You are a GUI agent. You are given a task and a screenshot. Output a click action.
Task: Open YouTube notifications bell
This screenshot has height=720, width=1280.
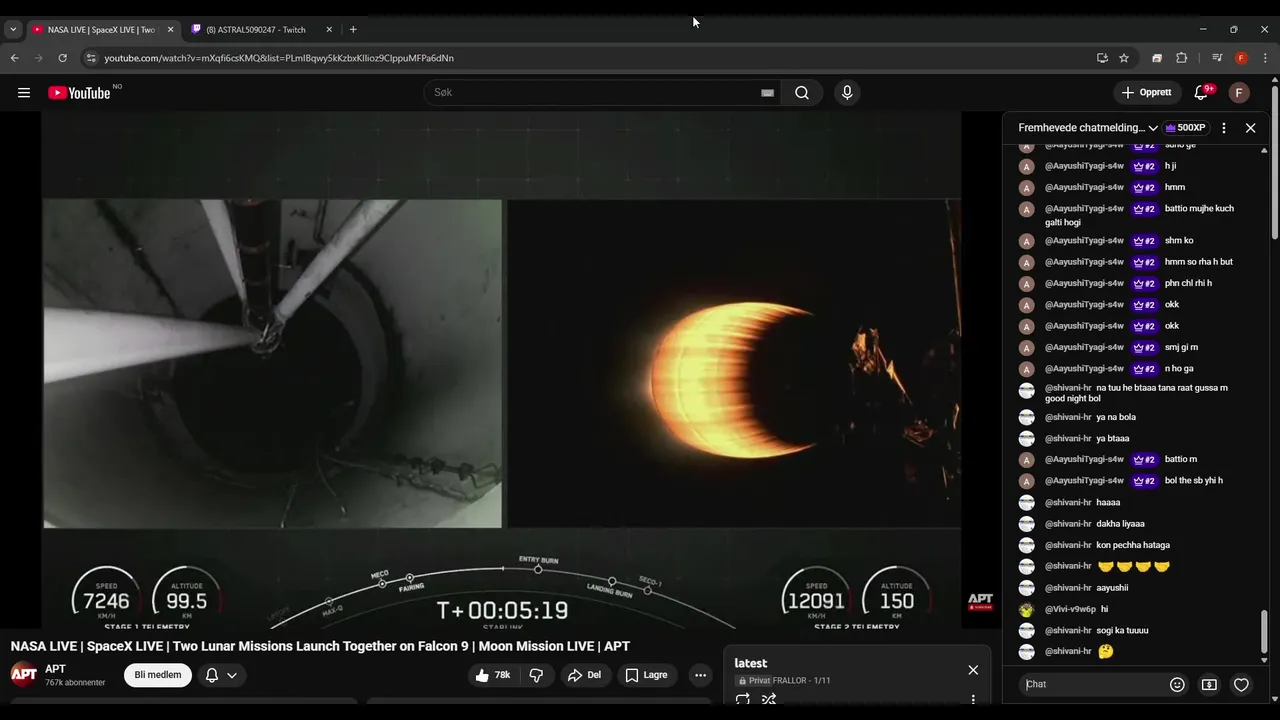[1201, 93]
